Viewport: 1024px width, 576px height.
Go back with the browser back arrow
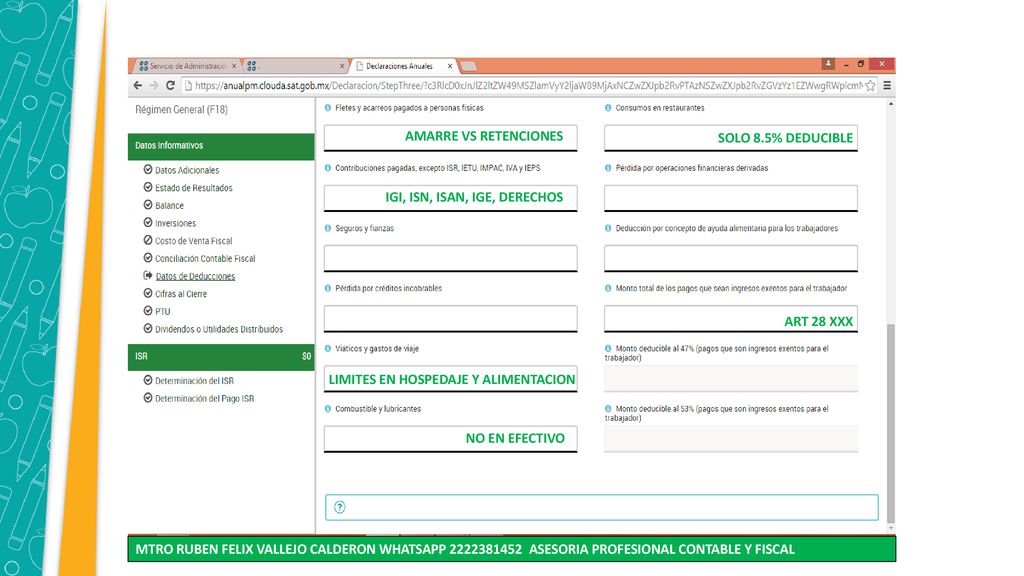137,86
